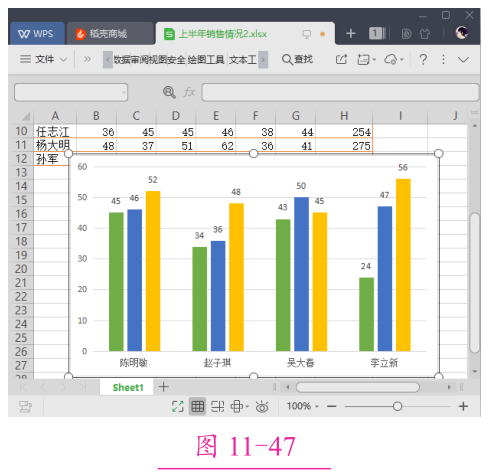
Task: Zoom out with minus button
Action: coord(332,406)
